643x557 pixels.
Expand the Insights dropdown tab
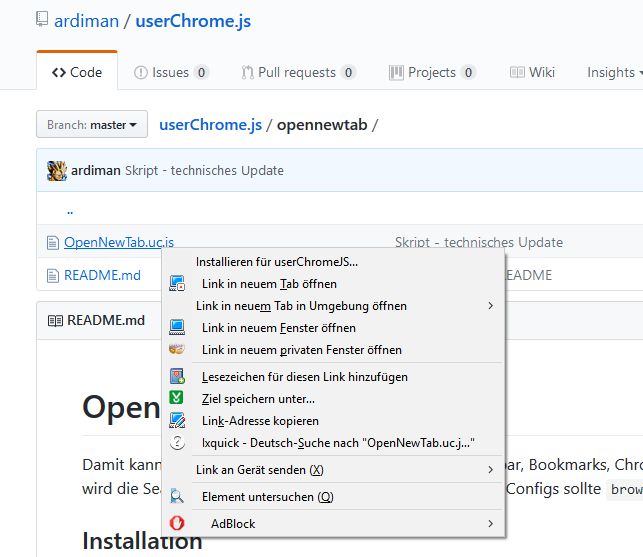pyautogui.click(x=614, y=73)
